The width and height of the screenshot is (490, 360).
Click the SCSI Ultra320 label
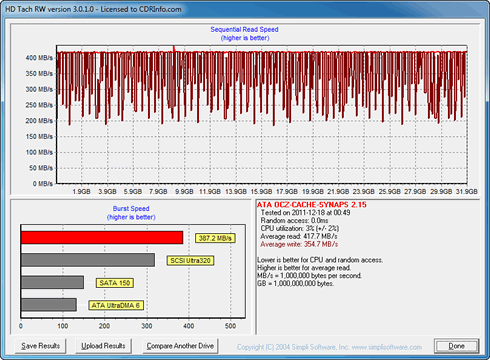point(190,260)
